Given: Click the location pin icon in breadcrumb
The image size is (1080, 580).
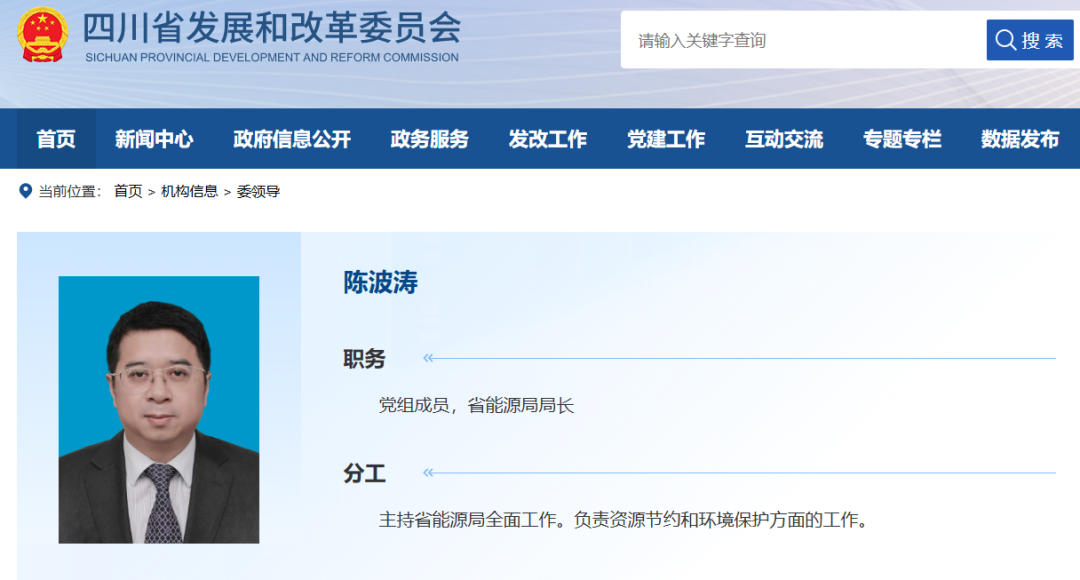Looking at the screenshot, I should point(26,190).
